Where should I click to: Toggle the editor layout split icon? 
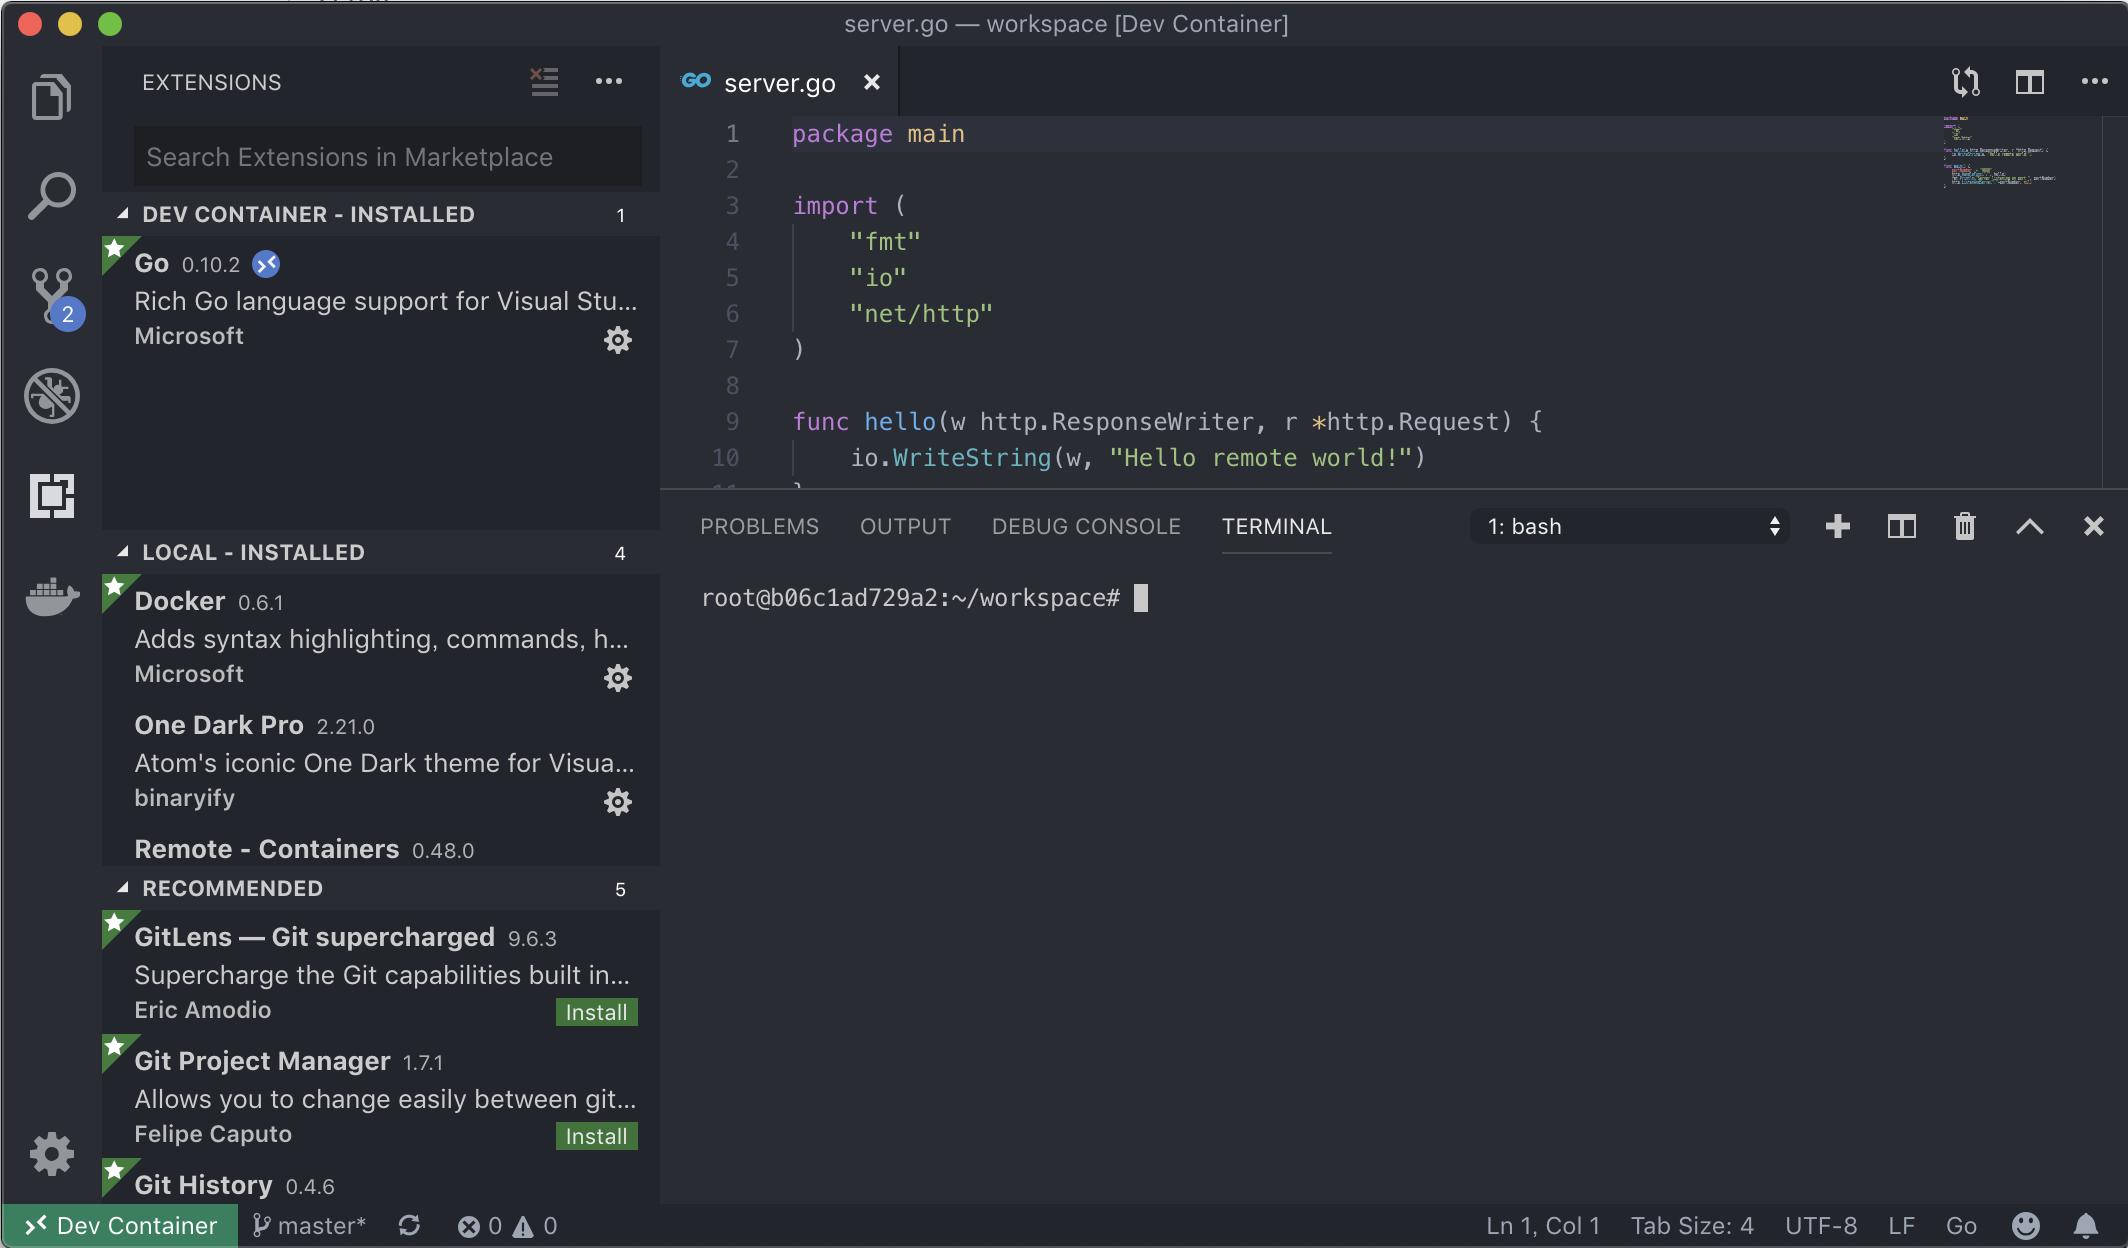[x=2030, y=82]
